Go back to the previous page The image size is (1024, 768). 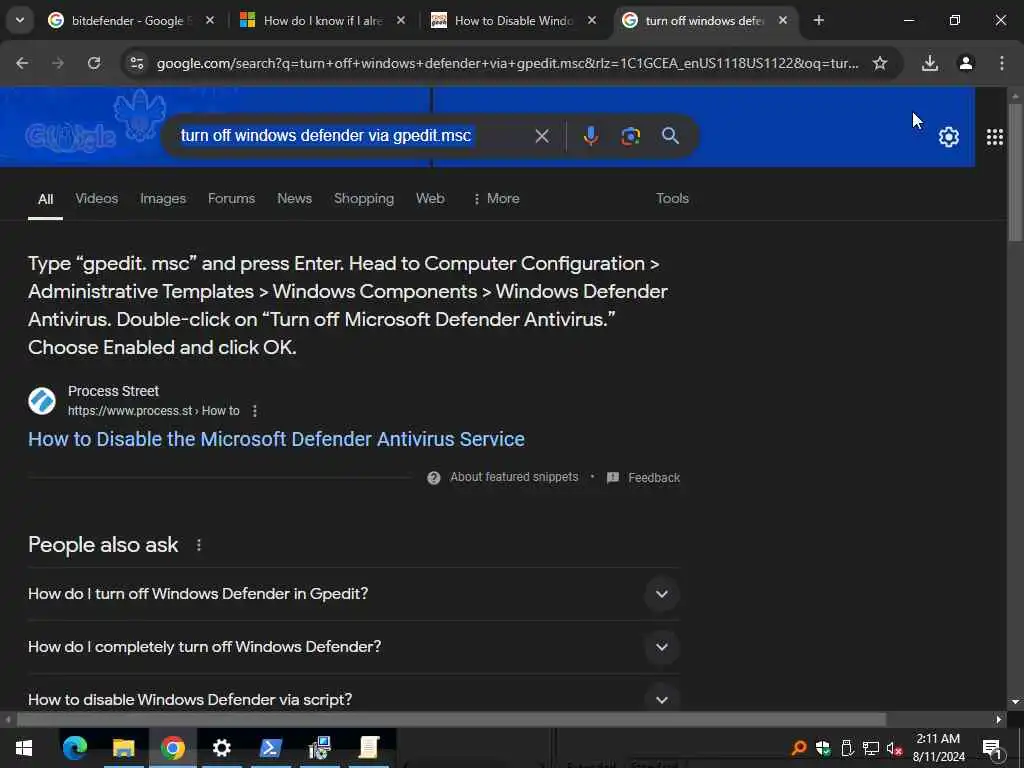tap(22, 63)
